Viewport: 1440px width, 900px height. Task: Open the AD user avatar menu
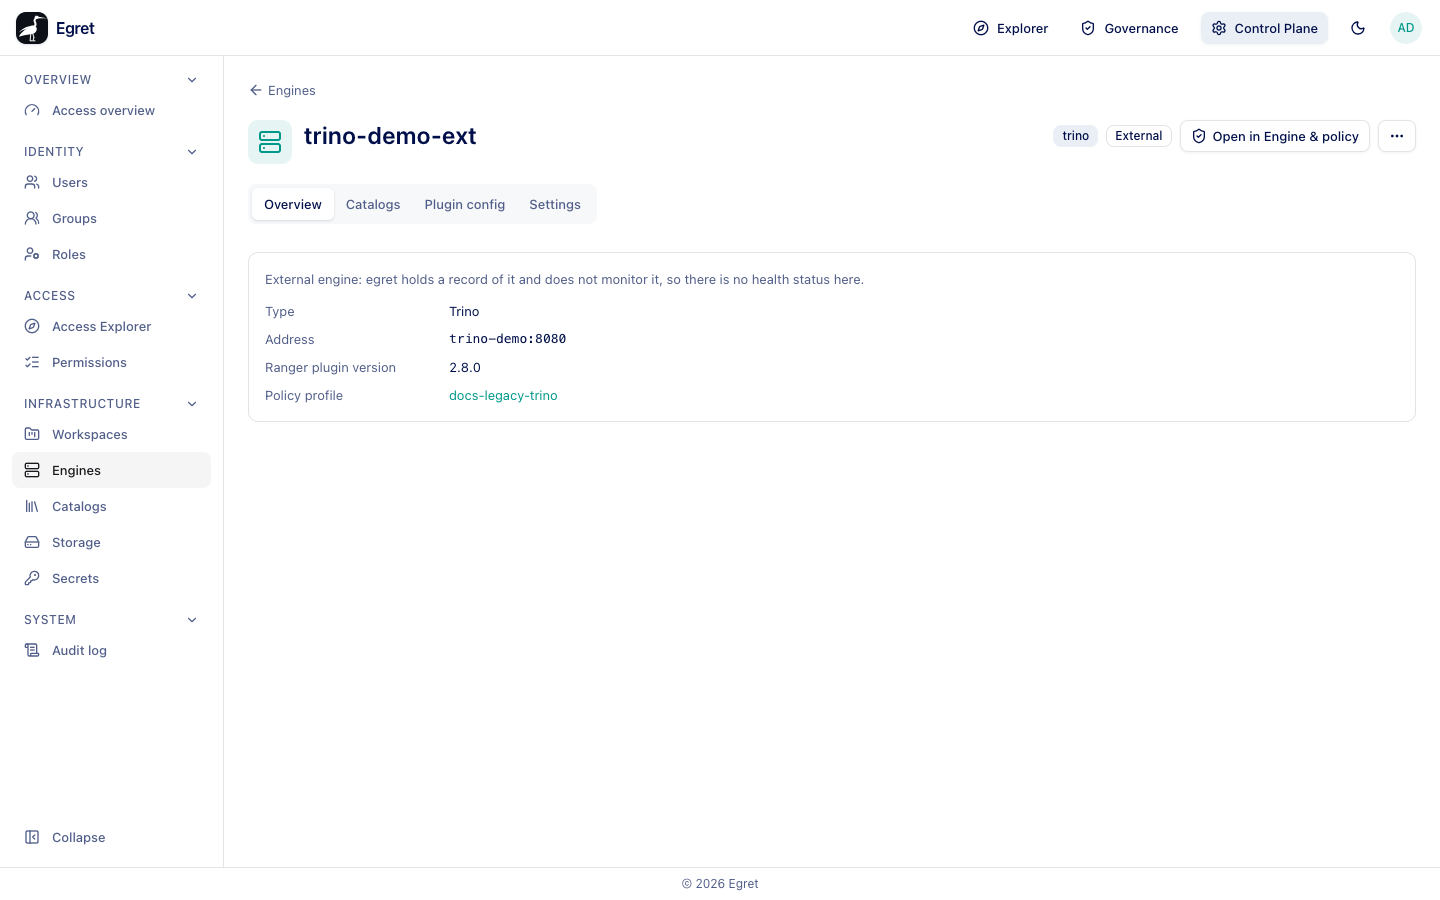click(1406, 28)
